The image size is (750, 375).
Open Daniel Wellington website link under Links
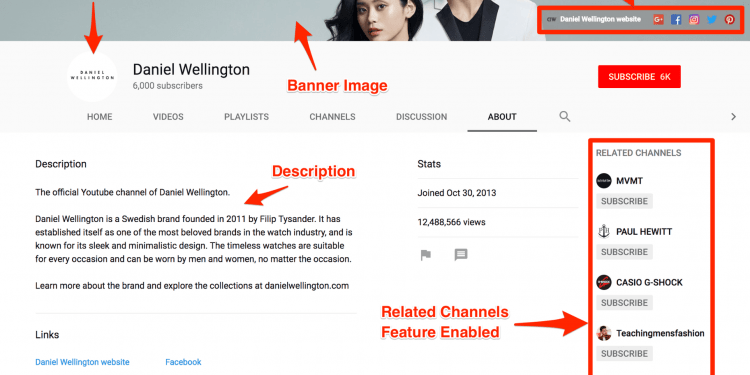tap(82, 362)
